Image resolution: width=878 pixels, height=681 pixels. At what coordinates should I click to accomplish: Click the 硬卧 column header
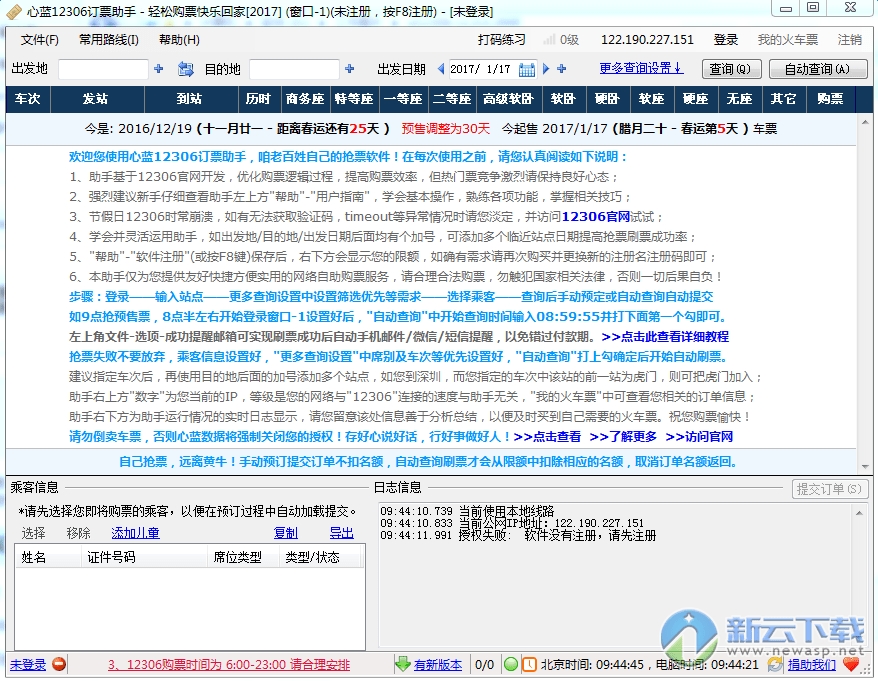(x=607, y=99)
